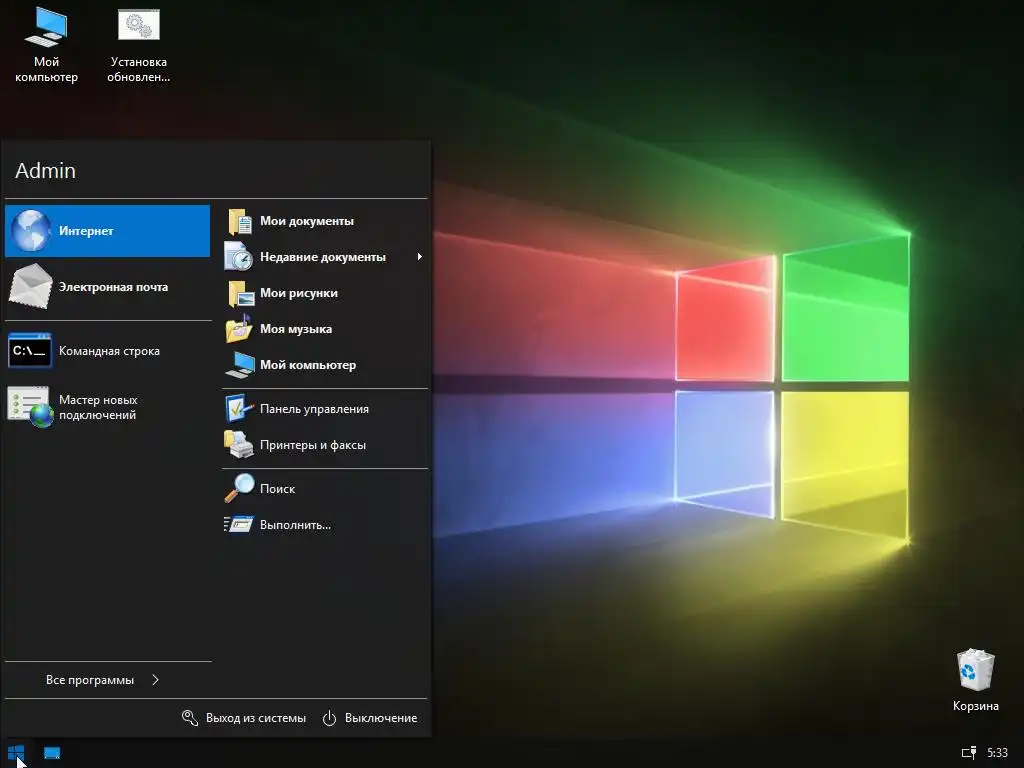
Task: Select the Поиск menu label
Action: (x=278, y=488)
